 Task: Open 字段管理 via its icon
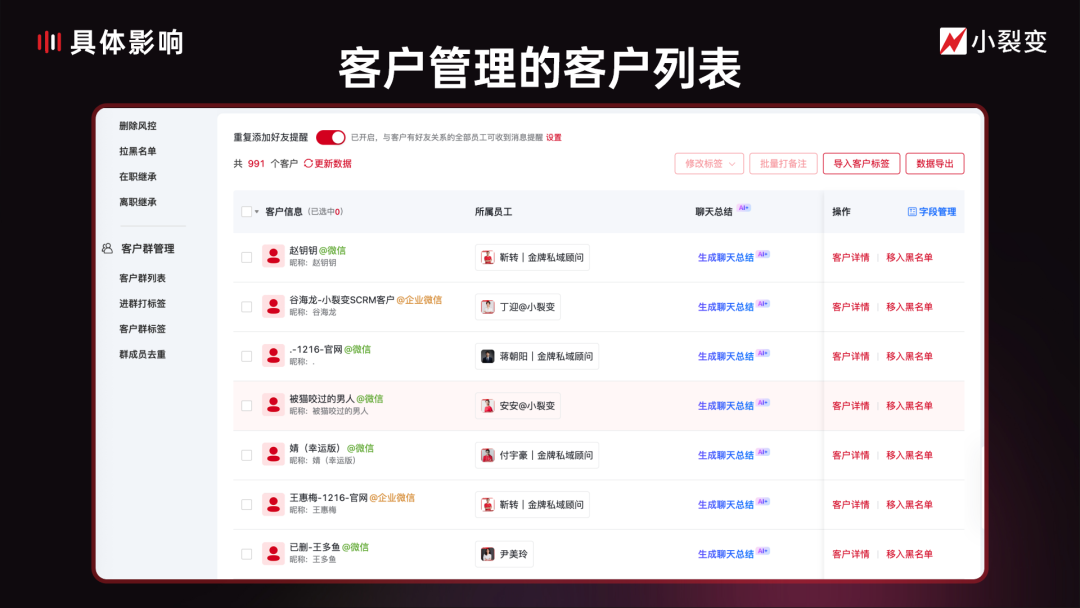point(912,211)
